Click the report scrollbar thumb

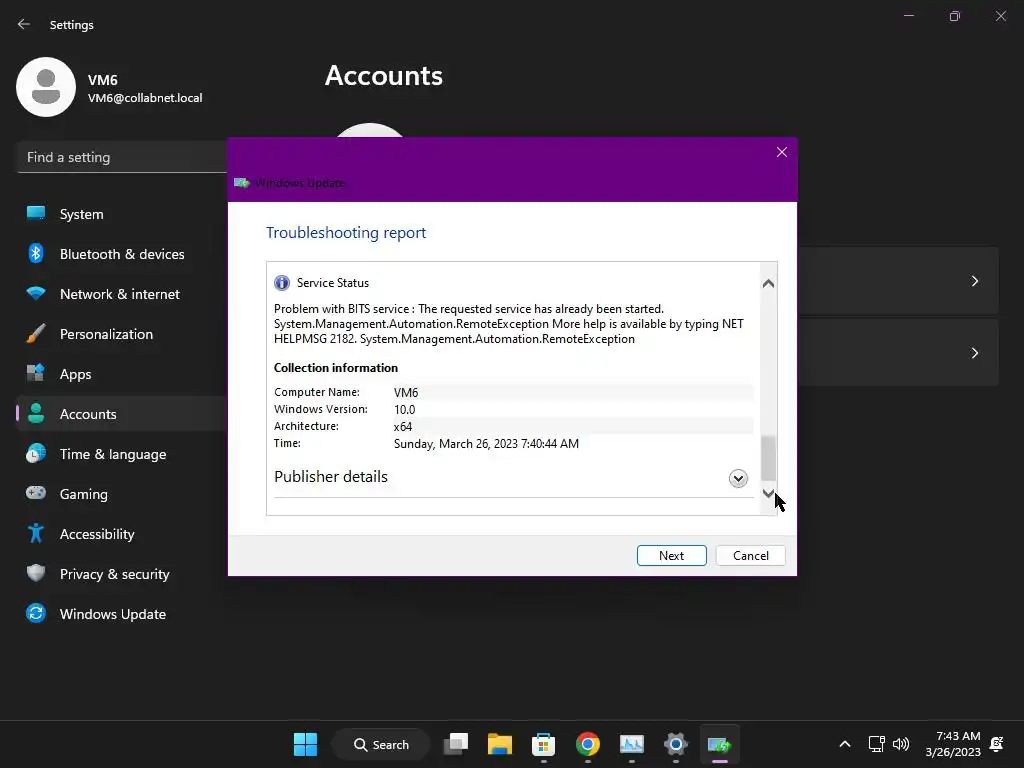pyautogui.click(x=768, y=457)
